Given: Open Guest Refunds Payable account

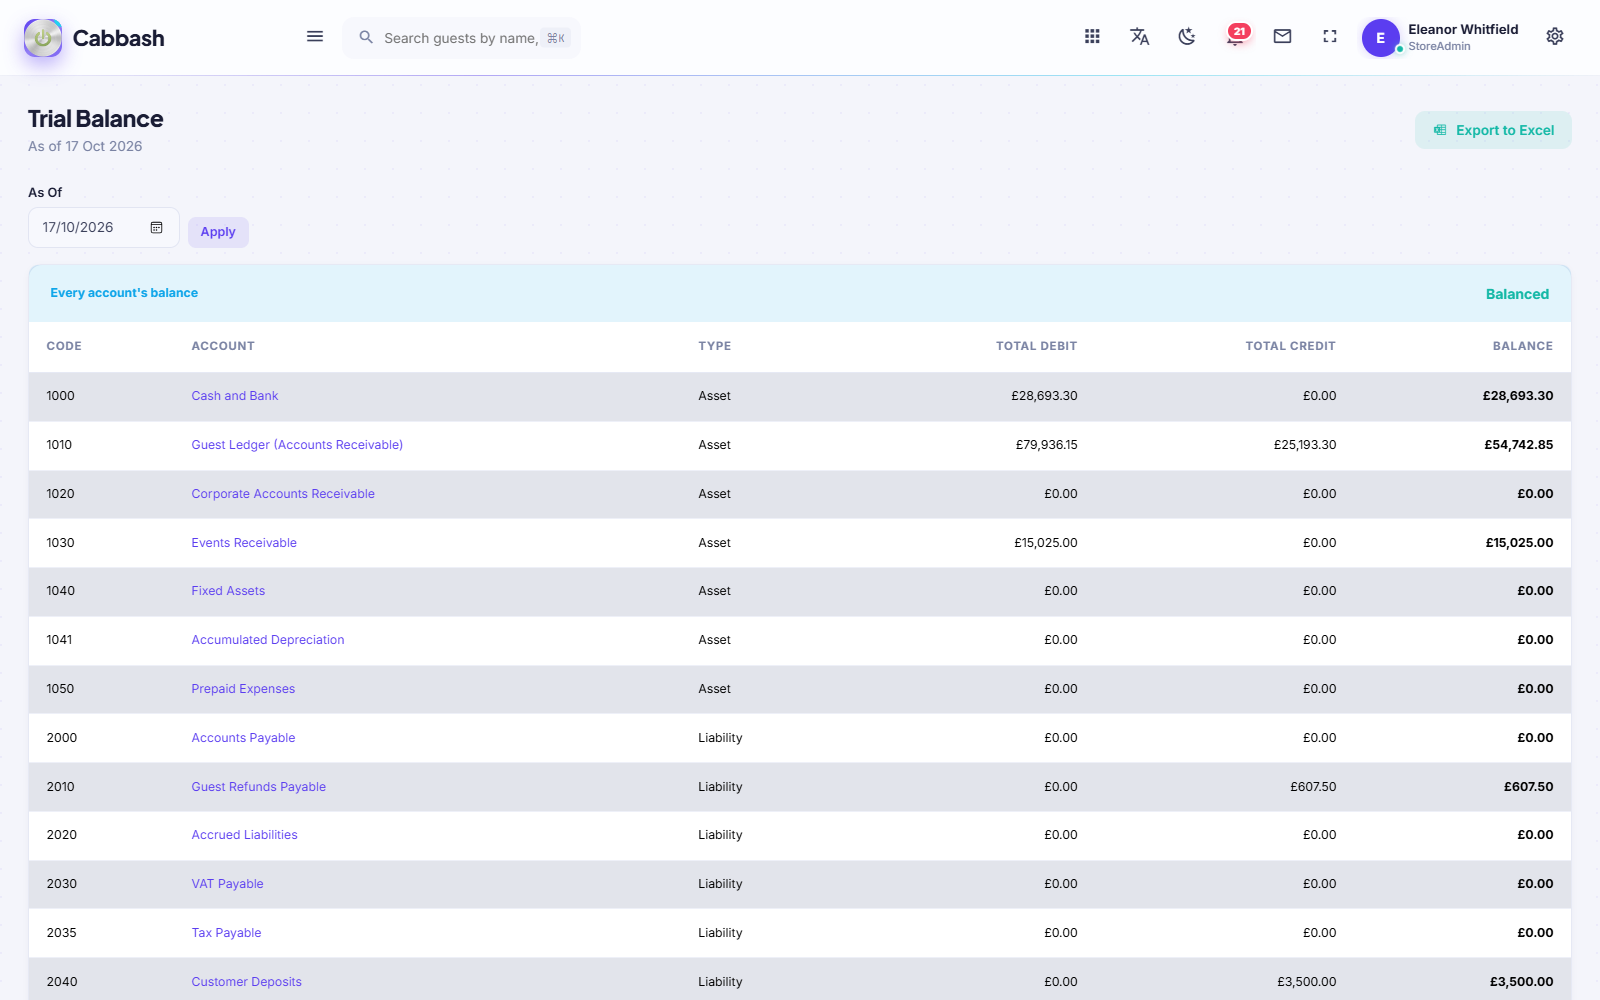Looking at the screenshot, I should point(259,787).
